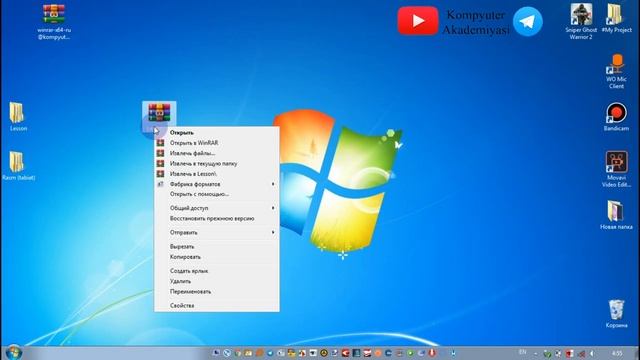Open the Windows Start button

(13, 353)
